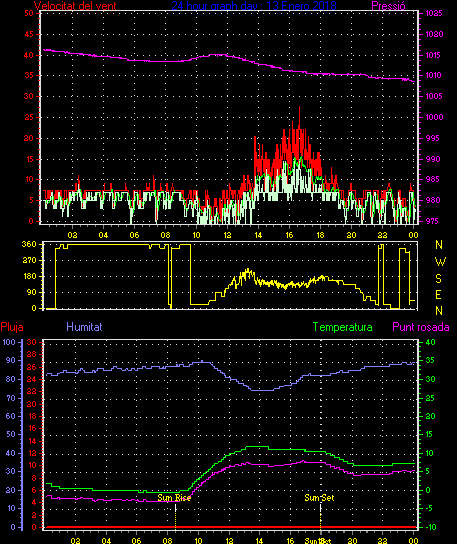This screenshot has height=544, width=457.
Task: Click the 270 wind direction axis value
Action: click(x=29, y=260)
